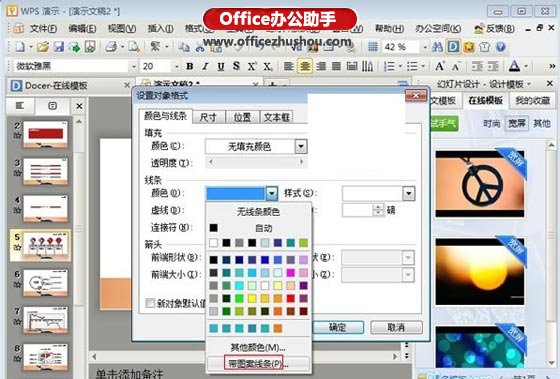Click the 反馈(B) feedback link
Screen dimensions: 560x379
click(495, 29)
